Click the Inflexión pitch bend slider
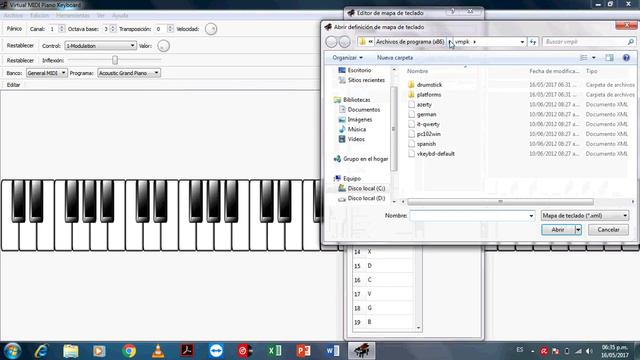 115,60
